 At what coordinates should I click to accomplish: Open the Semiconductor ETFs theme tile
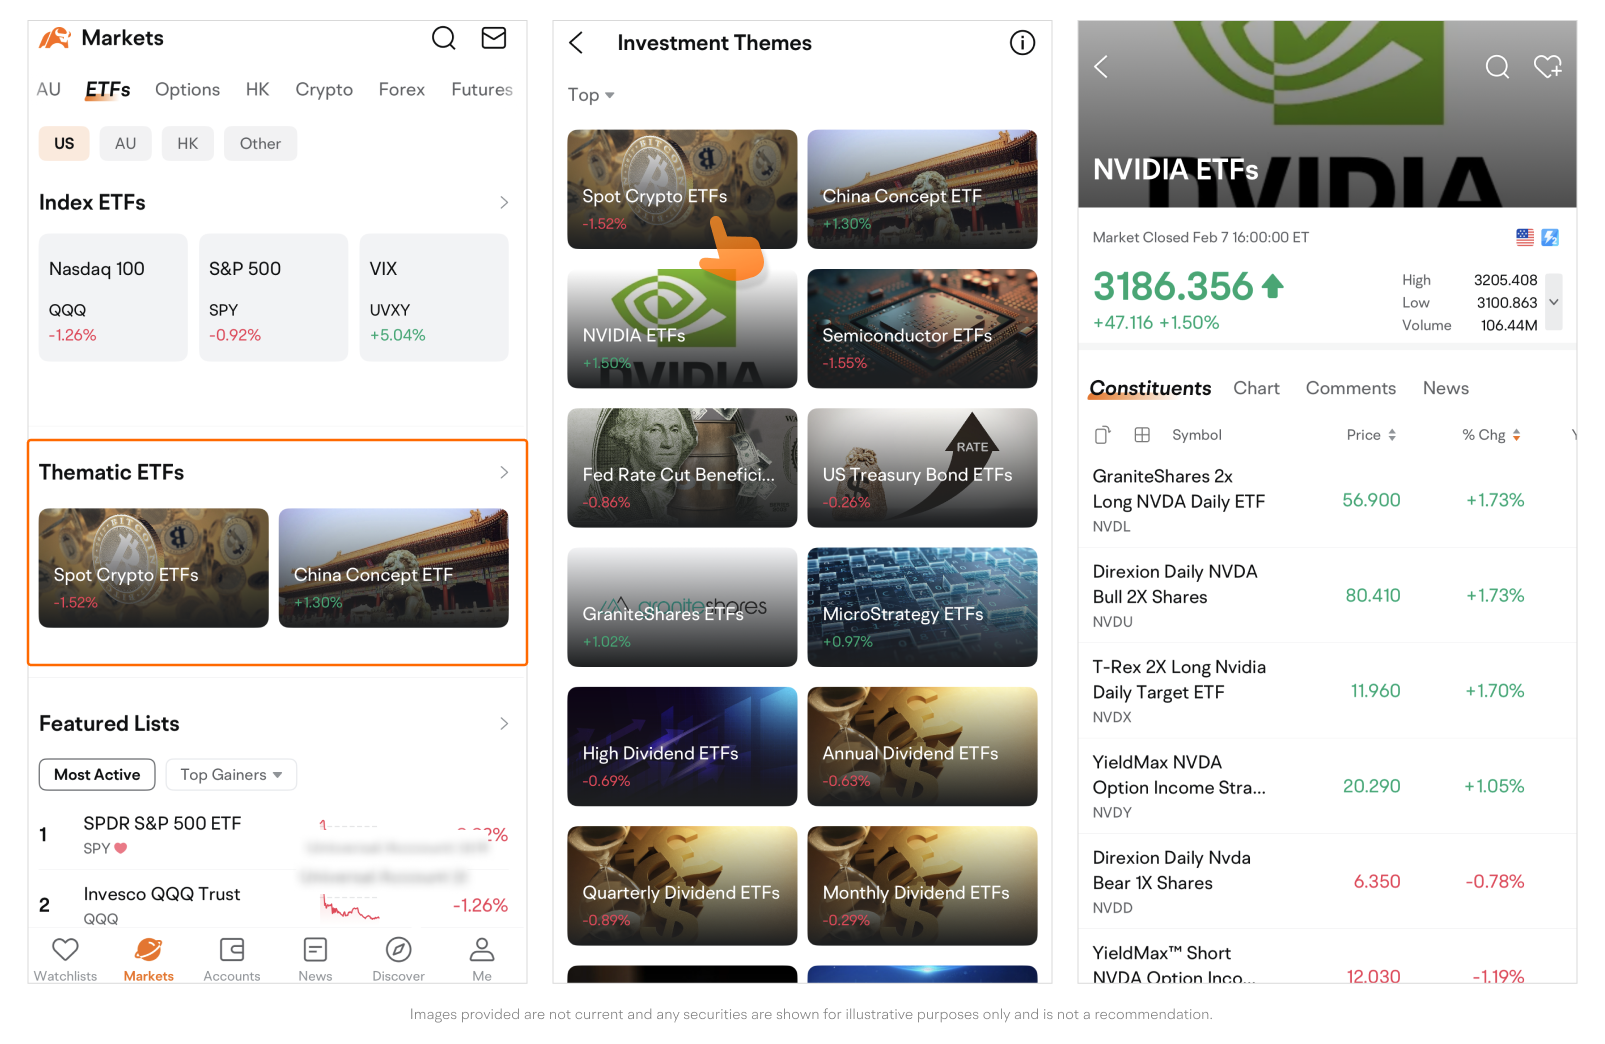(x=921, y=328)
